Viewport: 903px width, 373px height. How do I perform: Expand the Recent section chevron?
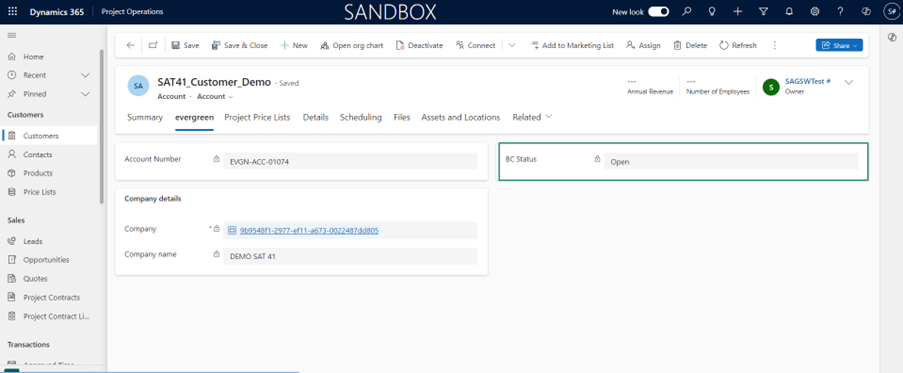(85, 75)
